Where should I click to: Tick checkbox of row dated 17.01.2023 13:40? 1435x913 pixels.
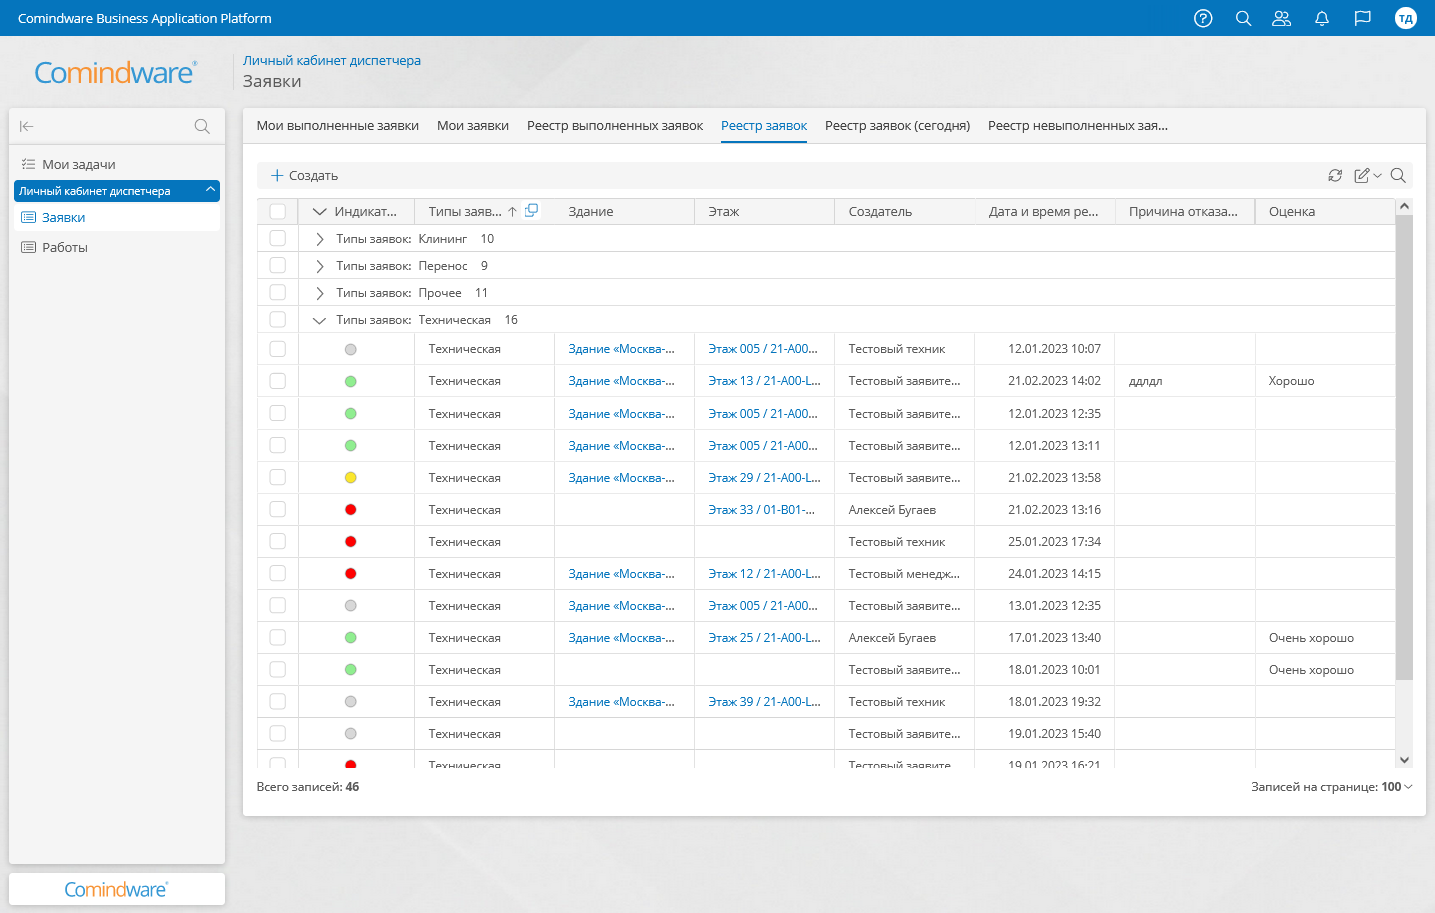(x=278, y=637)
